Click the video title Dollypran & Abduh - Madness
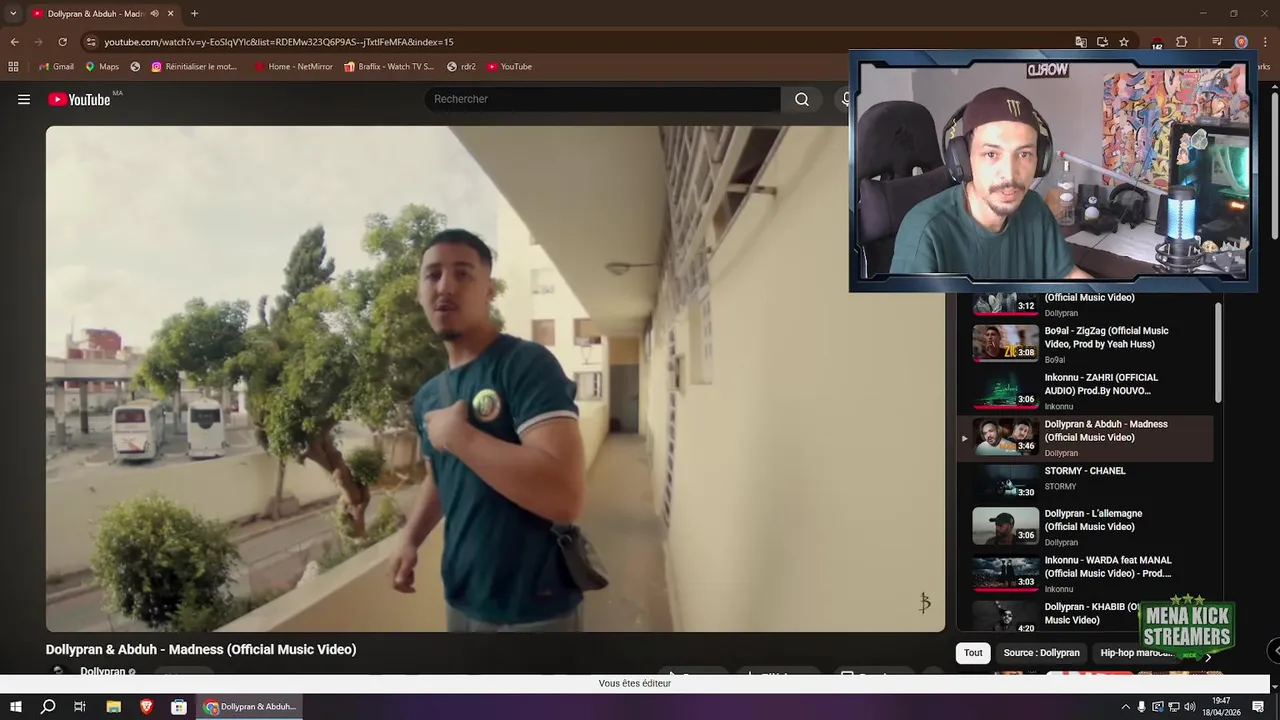Screen dimensions: 1280x720 click(x=201, y=650)
